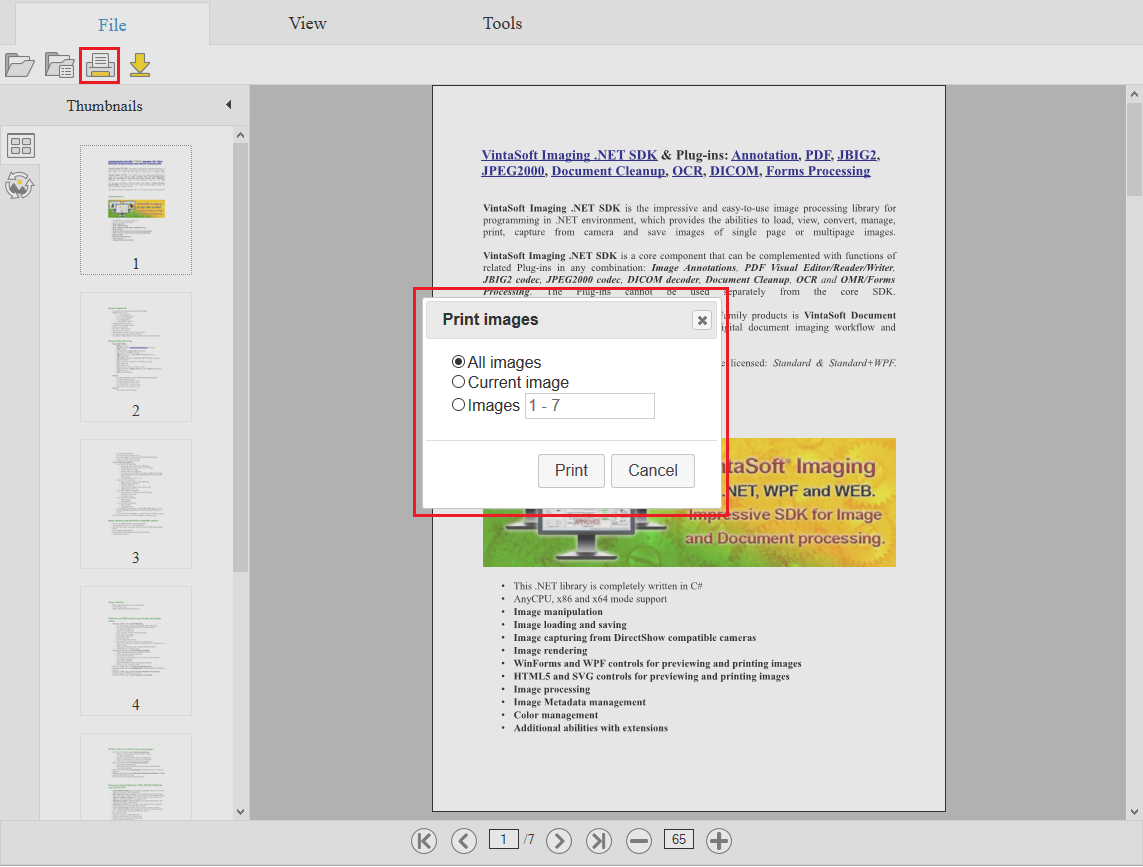Select the Images range radio button
Image resolution: width=1143 pixels, height=867 pixels.
(x=458, y=404)
